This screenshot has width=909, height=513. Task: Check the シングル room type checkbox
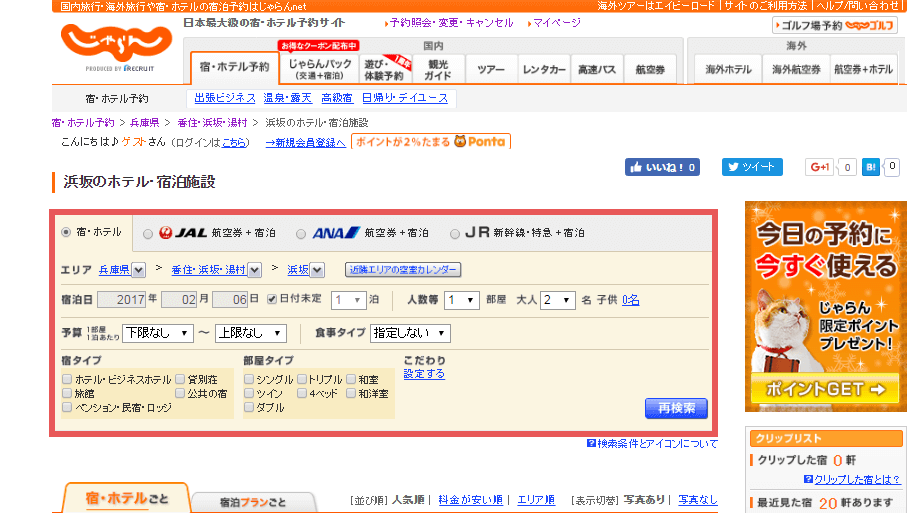pos(249,380)
